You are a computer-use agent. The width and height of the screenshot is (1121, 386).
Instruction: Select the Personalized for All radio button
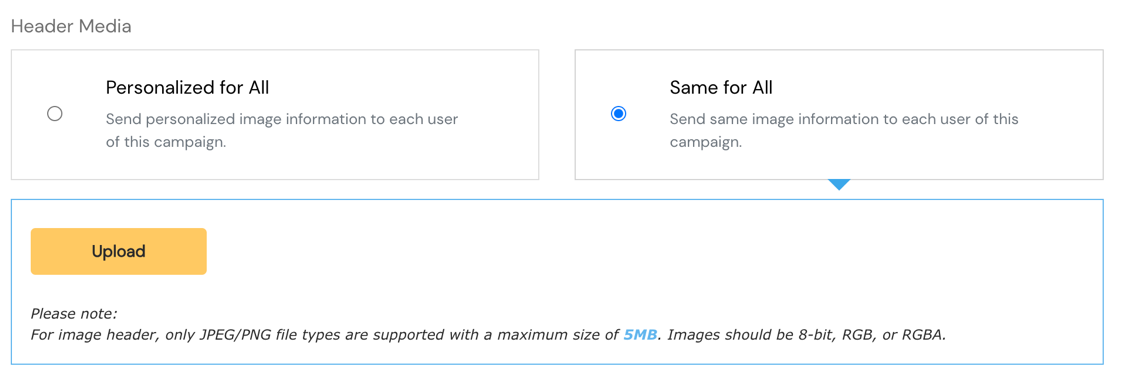(x=54, y=114)
